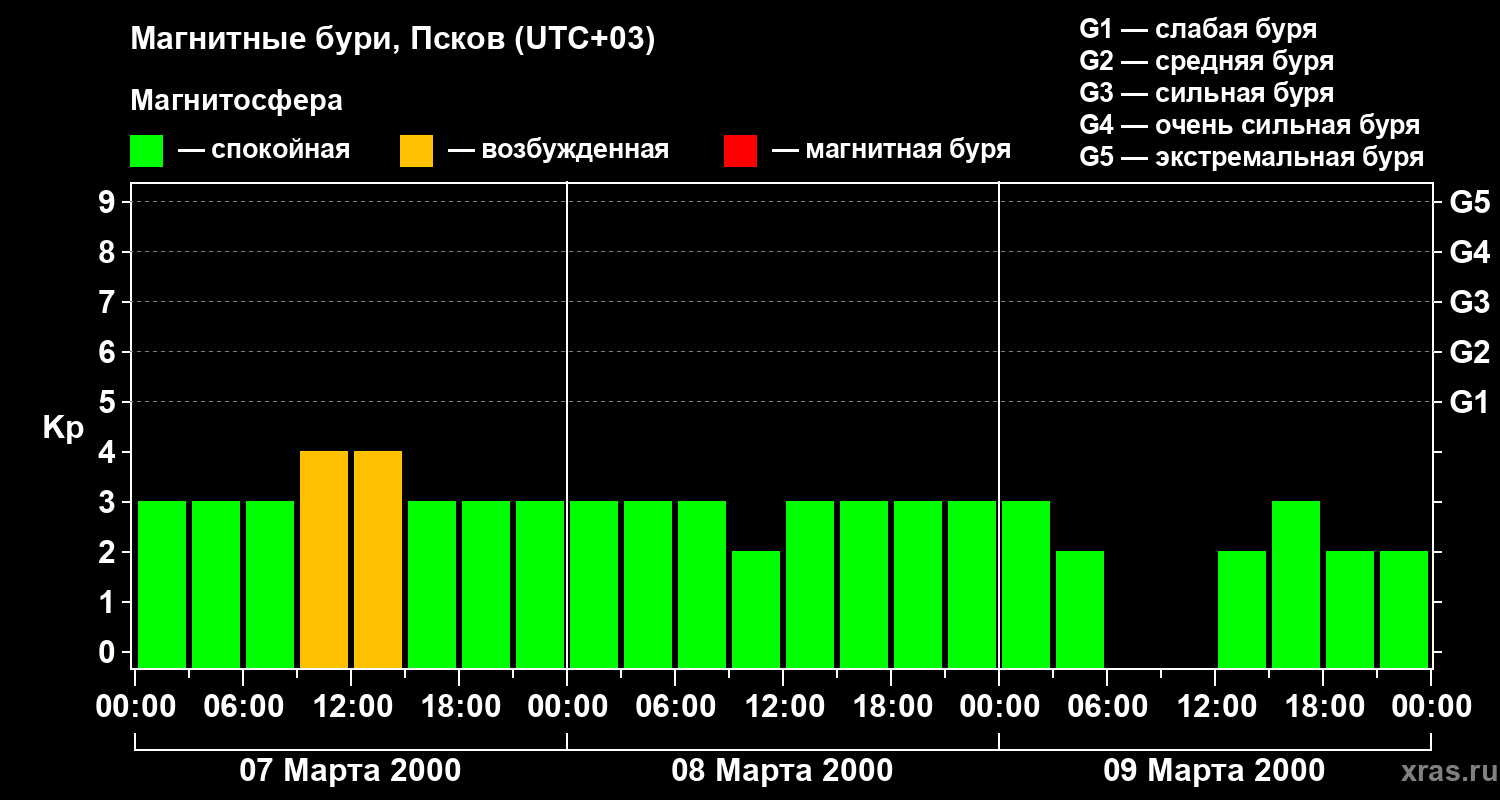Click the 12:00 tick label under 07 Марта

click(351, 707)
